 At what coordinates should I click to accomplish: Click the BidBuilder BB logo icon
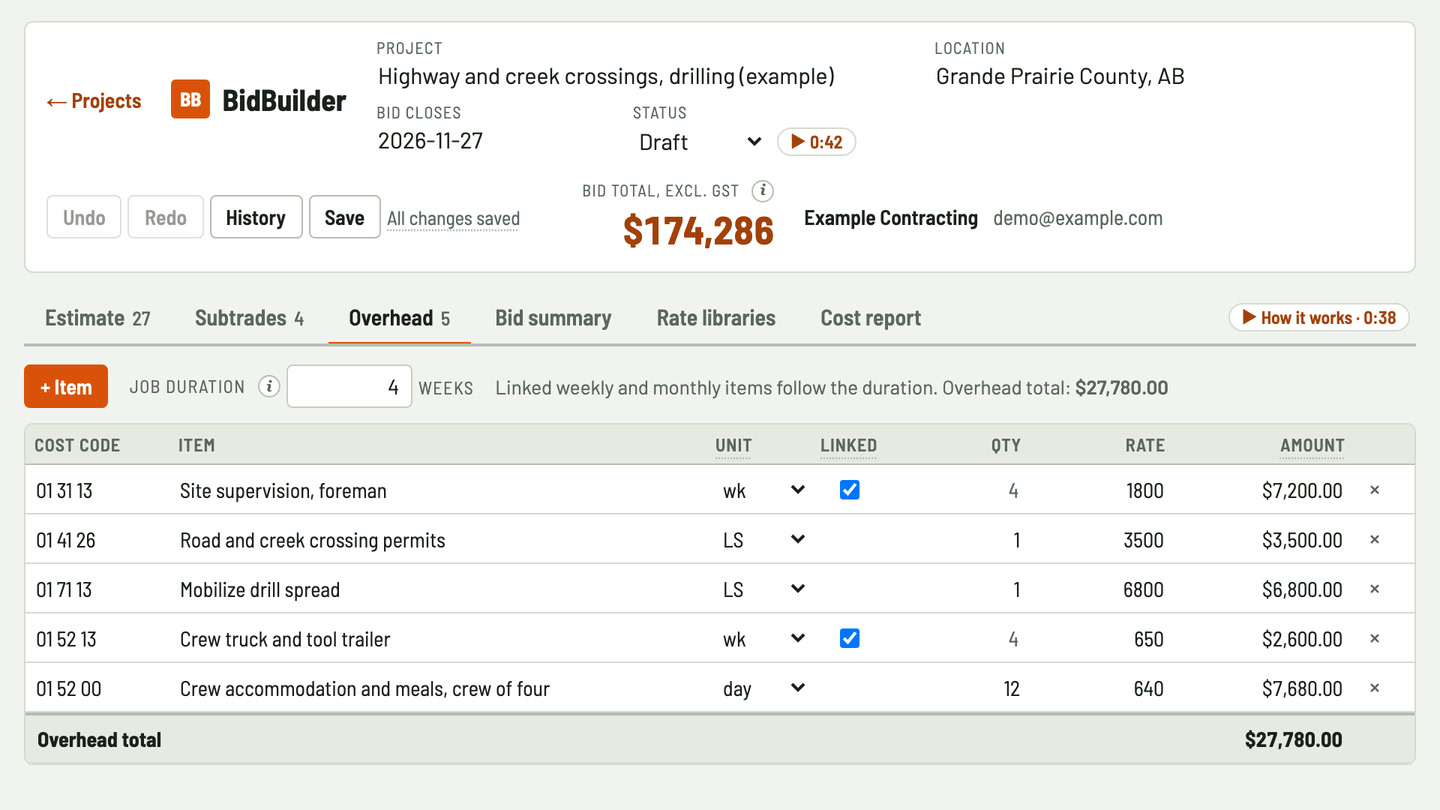pyautogui.click(x=190, y=100)
